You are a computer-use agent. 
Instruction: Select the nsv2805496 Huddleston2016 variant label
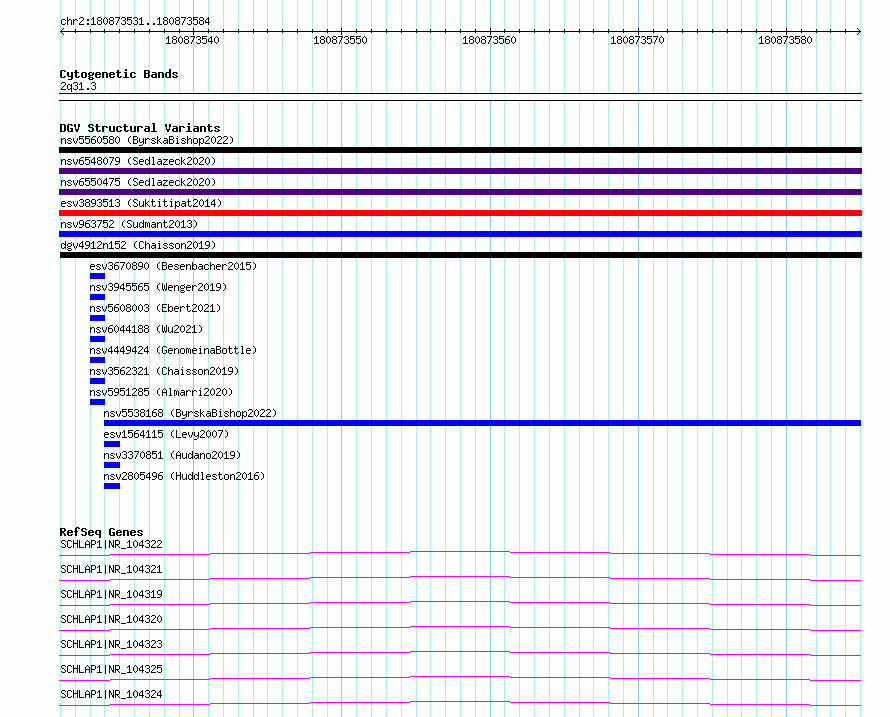184,476
